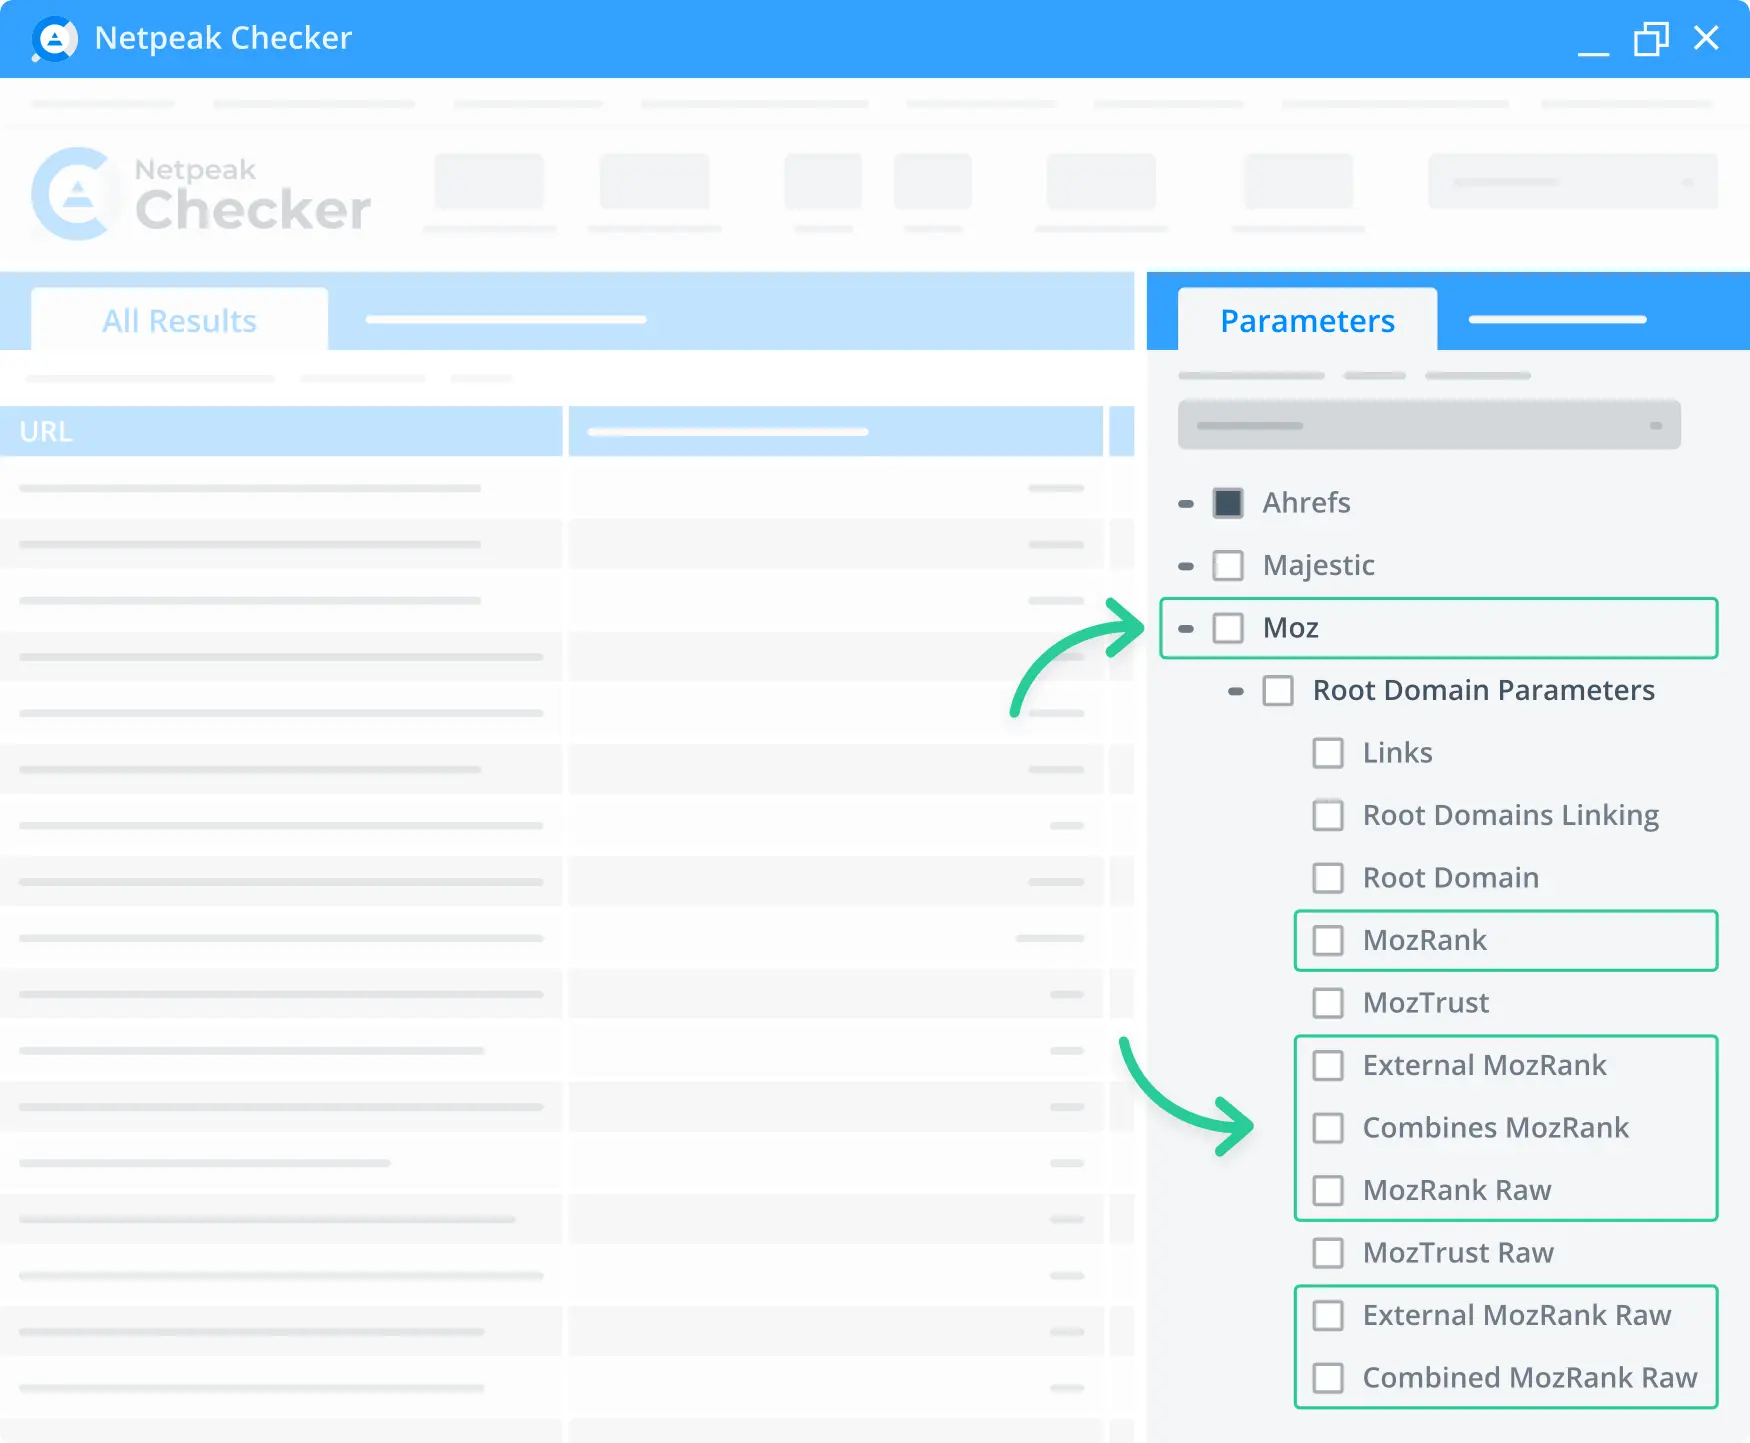
Task: Tick the Root Domains Linking checkbox
Action: (1328, 816)
